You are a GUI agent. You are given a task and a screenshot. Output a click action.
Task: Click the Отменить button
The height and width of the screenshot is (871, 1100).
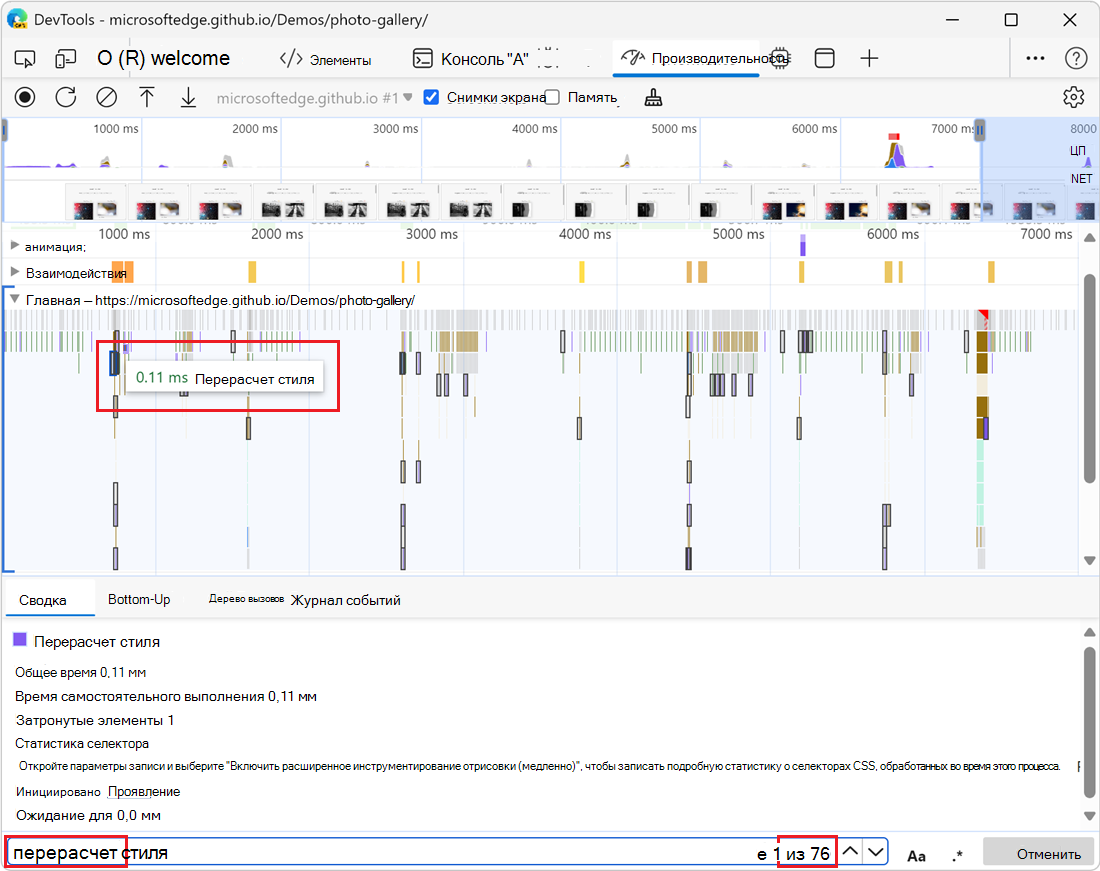(1039, 853)
